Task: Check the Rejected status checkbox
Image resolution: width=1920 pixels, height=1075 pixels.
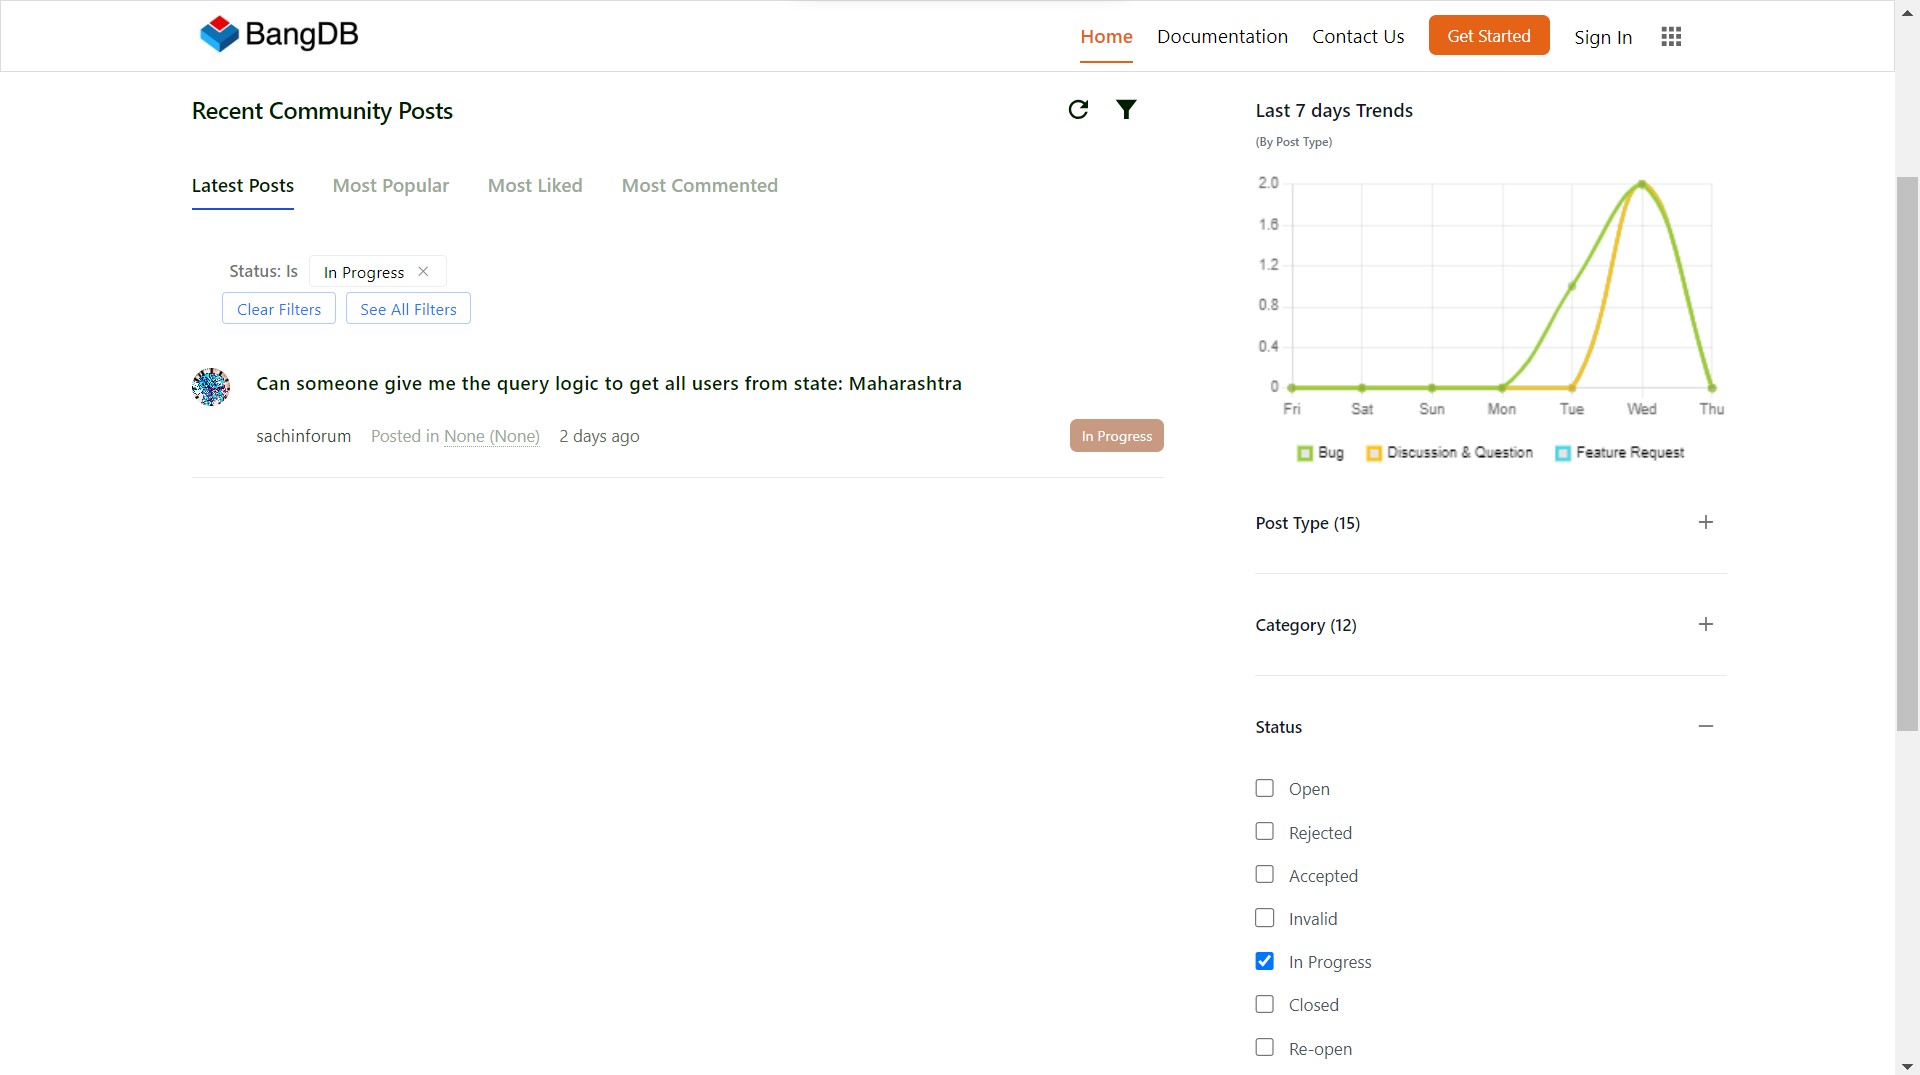Action: [x=1265, y=831]
